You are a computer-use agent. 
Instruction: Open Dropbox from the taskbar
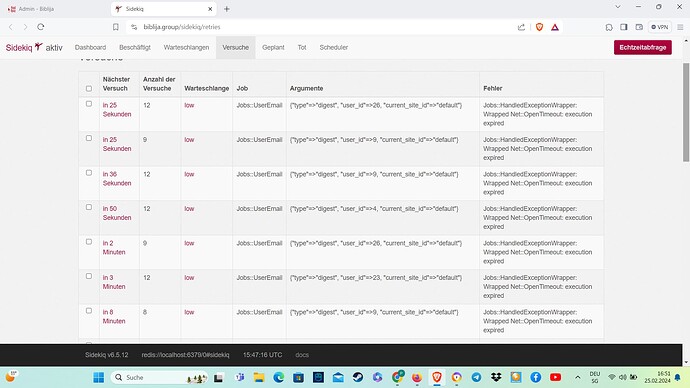[x=496, y=377]
